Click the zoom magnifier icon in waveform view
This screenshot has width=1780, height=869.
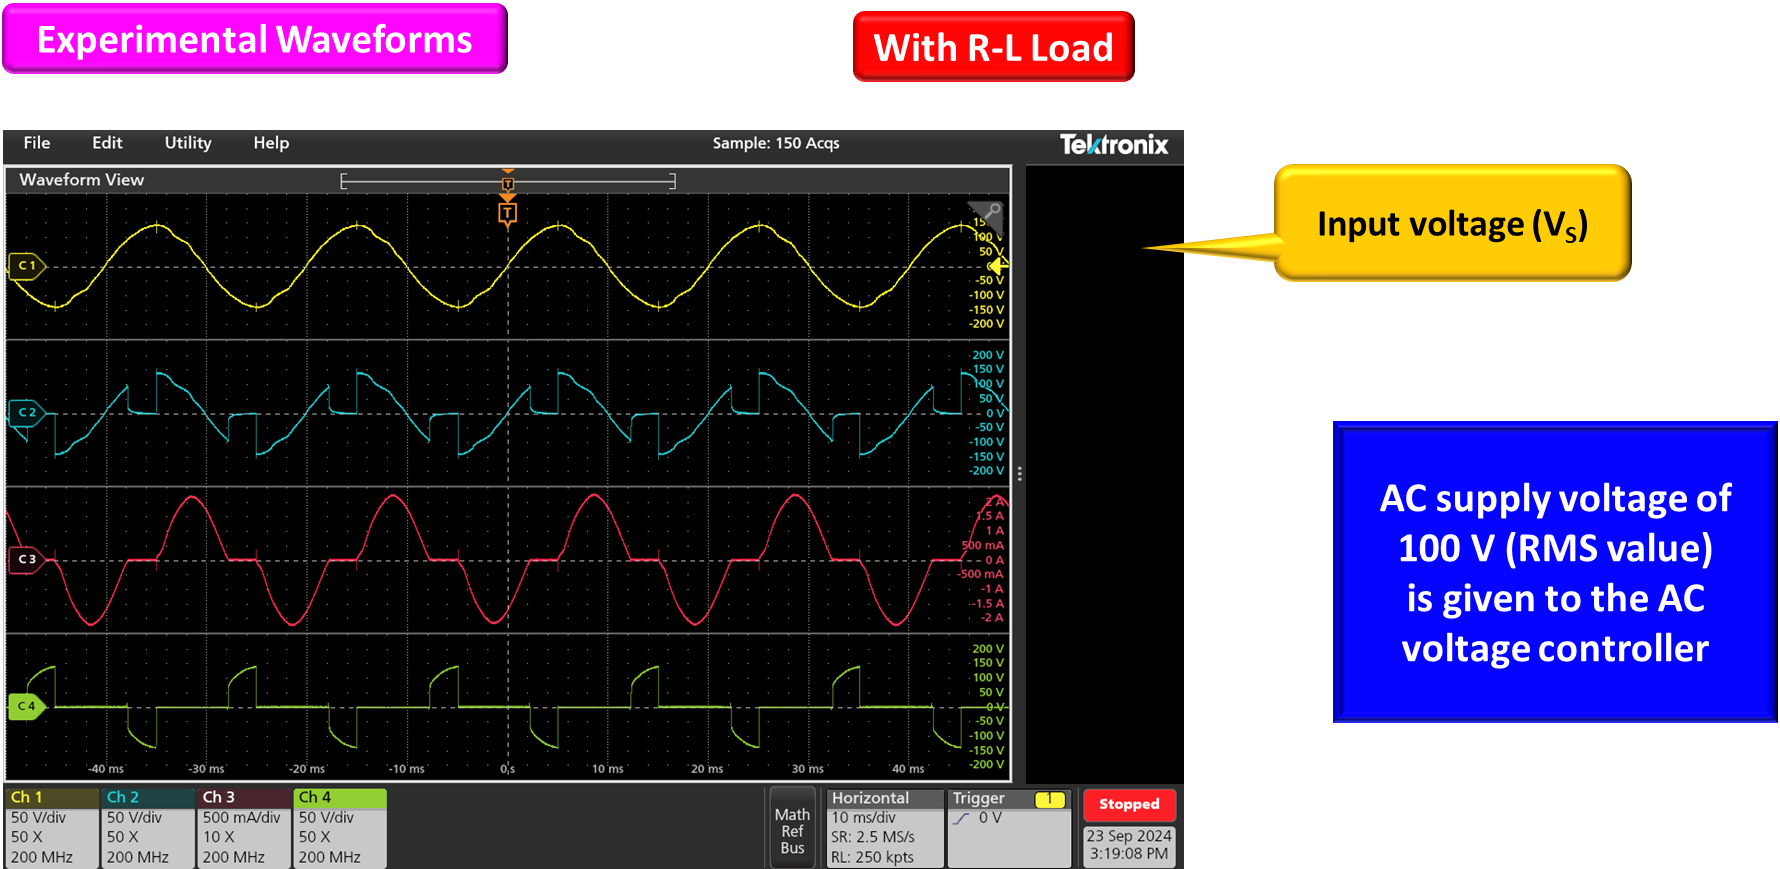(993, 211)
